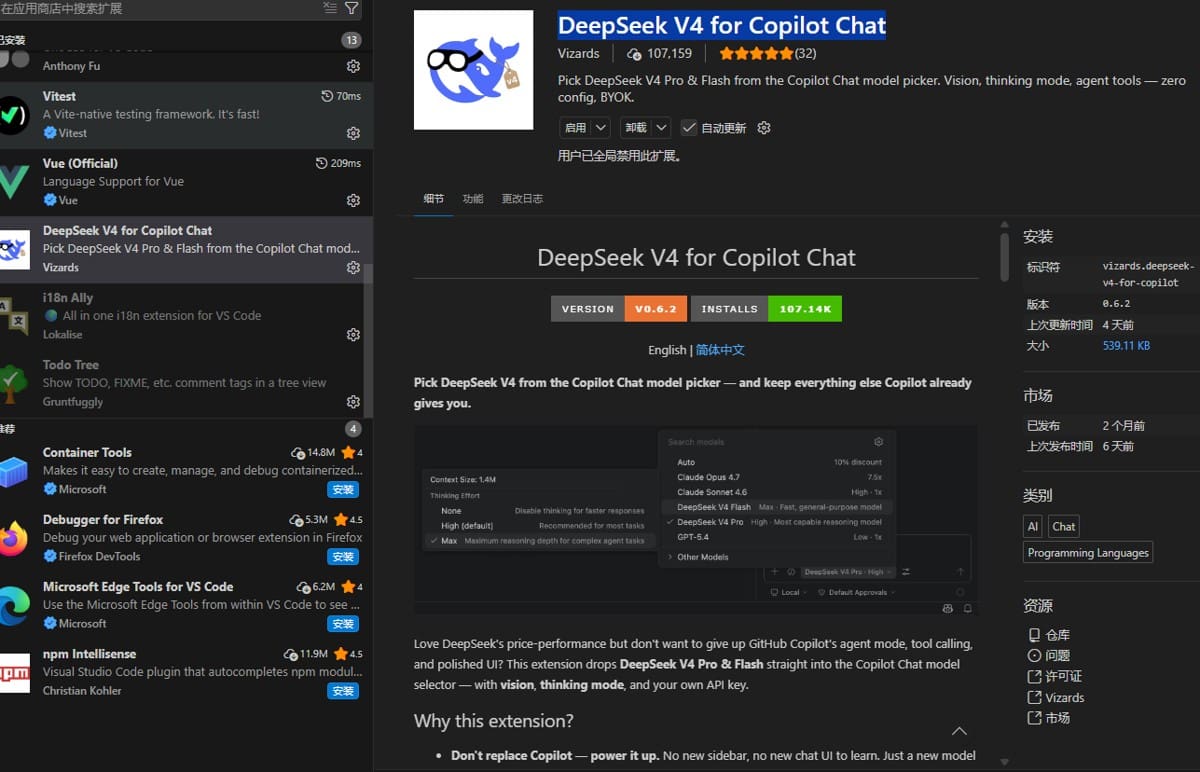Click the 539.11 KB size link

1126,346
